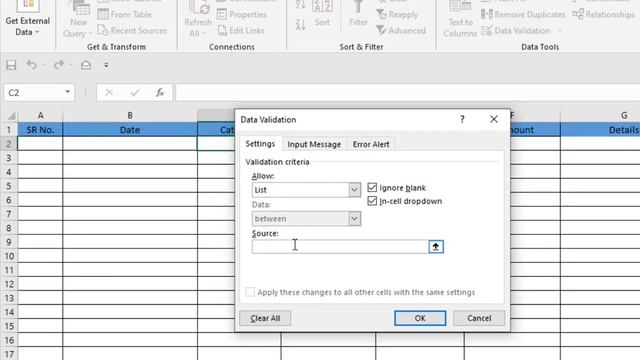Click the email quick access icon

tap(86, 65)
